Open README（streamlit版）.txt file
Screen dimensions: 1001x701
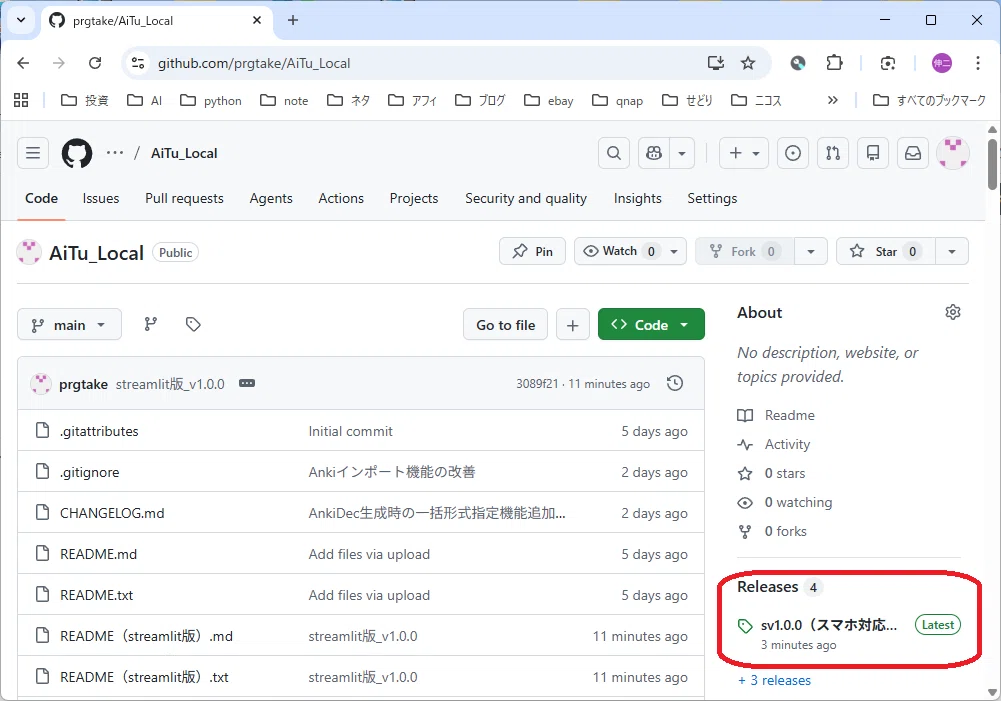[x=144, y=677]
